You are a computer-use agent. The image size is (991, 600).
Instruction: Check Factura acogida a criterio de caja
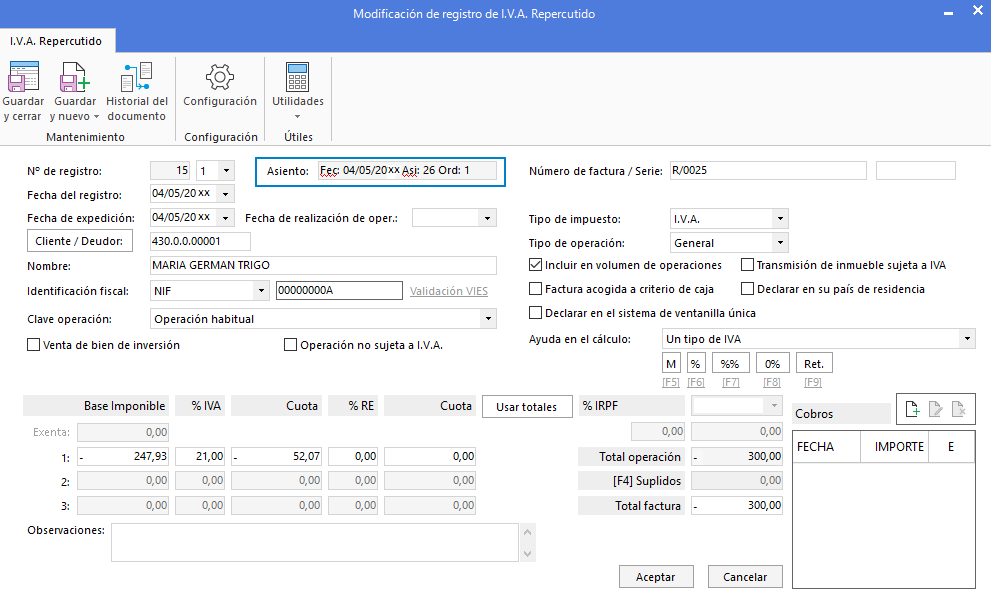click(535, 289)
